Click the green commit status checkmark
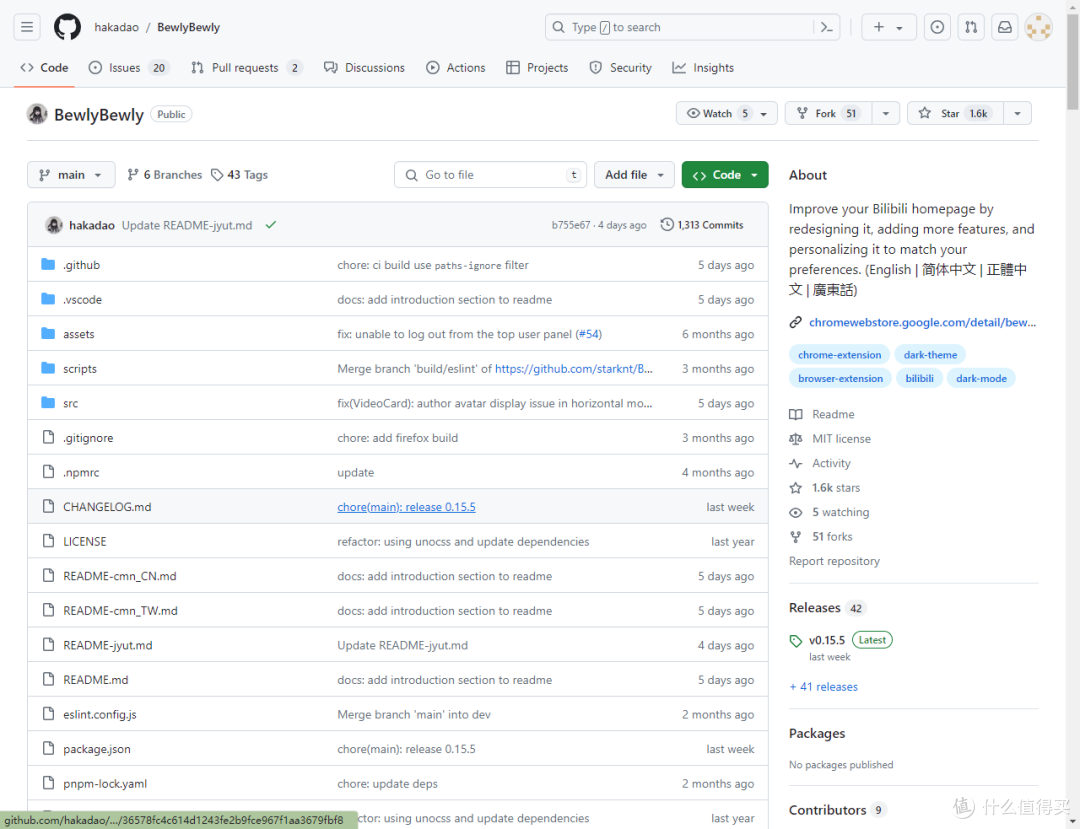This screenshot has width=1080, height=829. tap(271, 224)
